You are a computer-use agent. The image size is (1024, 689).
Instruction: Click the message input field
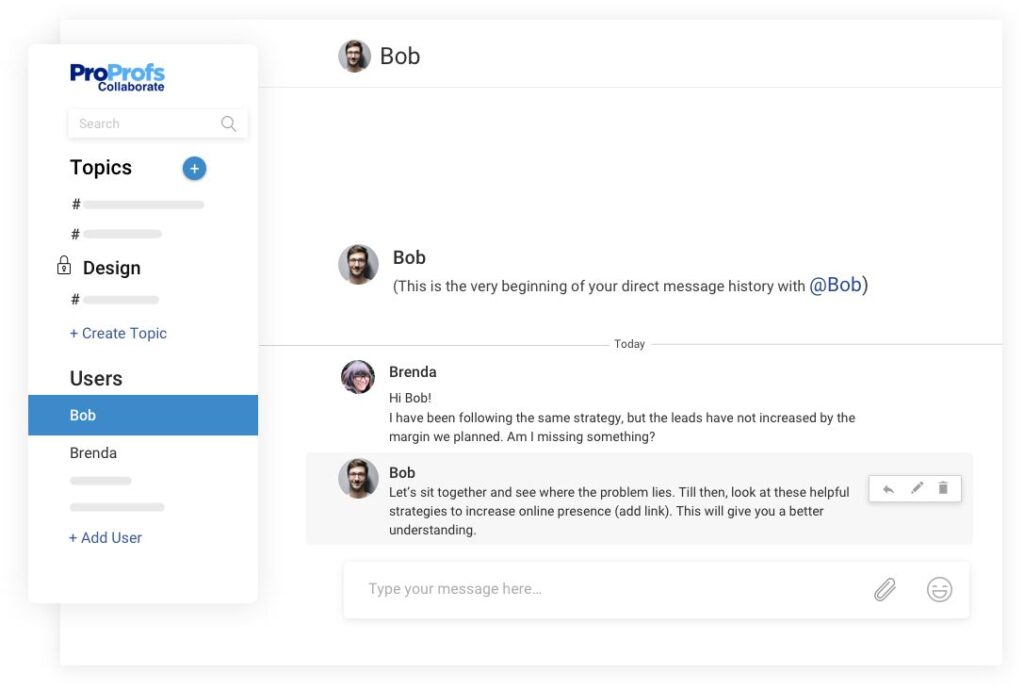coord(656,590)
